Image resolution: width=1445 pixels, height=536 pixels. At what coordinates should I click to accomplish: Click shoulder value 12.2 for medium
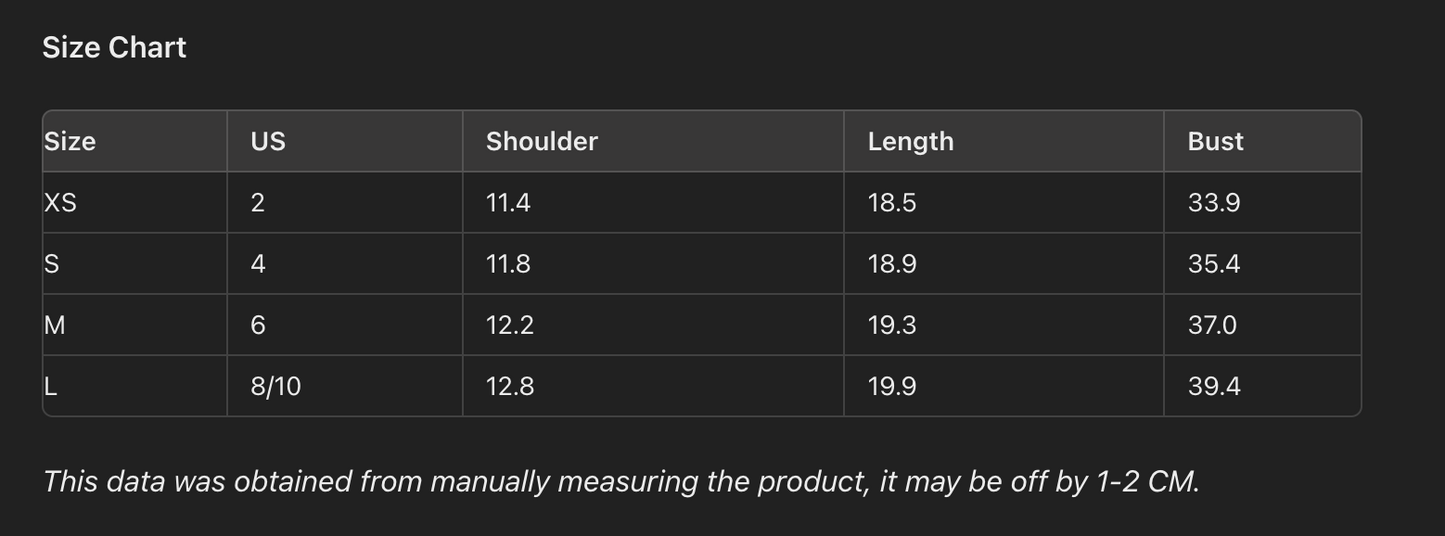click(509, 325)
